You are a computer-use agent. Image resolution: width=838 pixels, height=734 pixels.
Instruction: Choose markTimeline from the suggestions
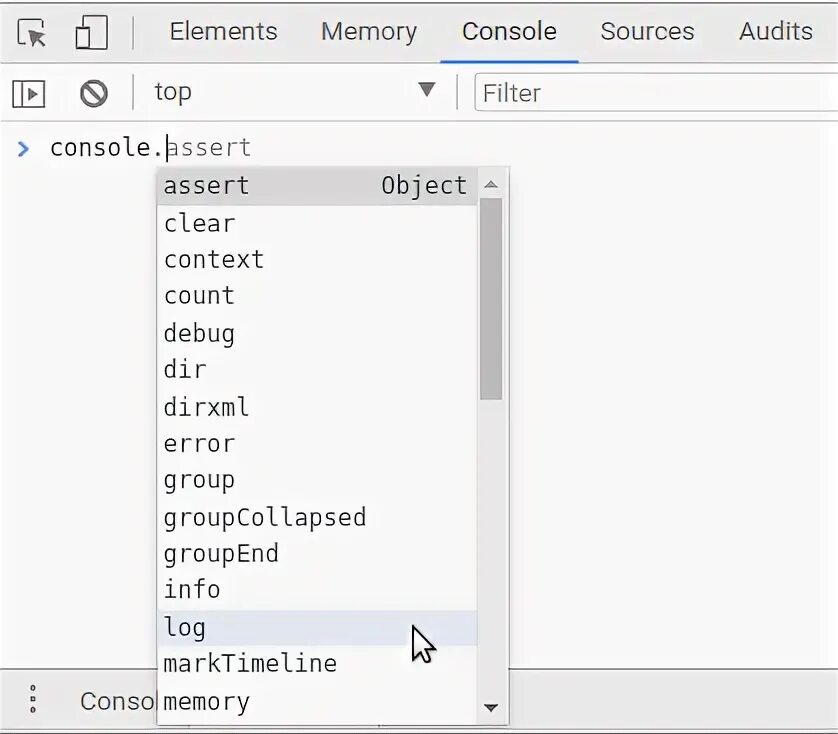pos(250,663)
